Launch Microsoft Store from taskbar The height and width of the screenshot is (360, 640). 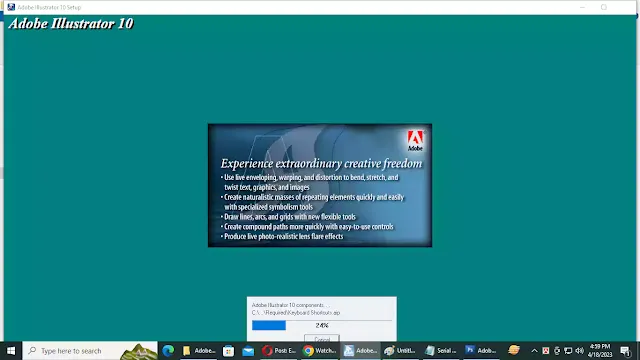pyautogui.click(x=228, y=351)
